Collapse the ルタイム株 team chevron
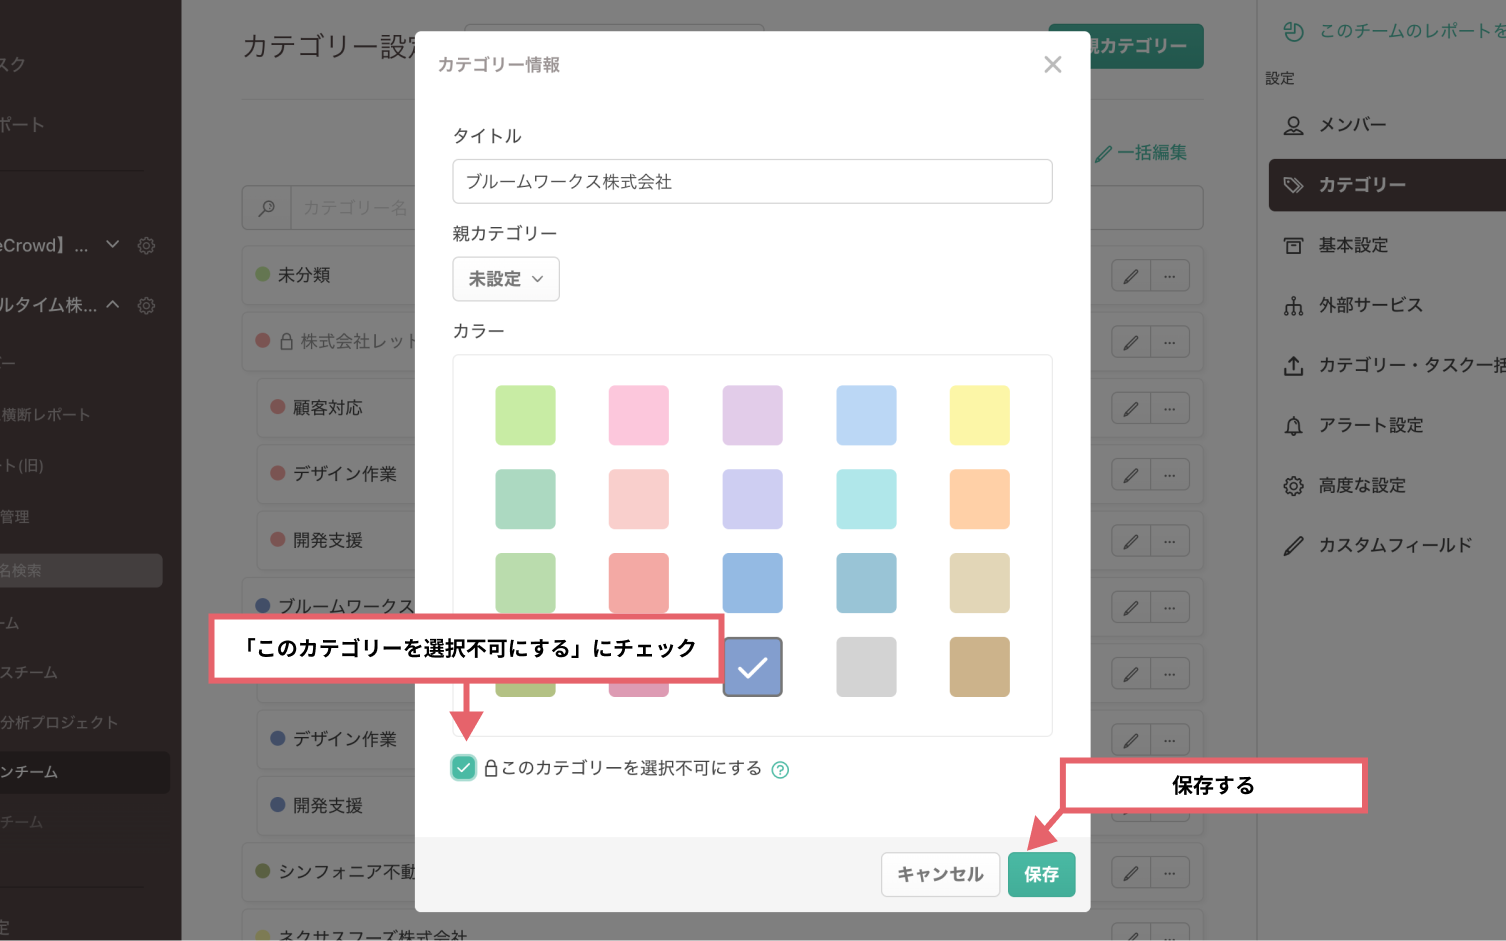This screenshot has height=941, width=1506. pos(113,305)
